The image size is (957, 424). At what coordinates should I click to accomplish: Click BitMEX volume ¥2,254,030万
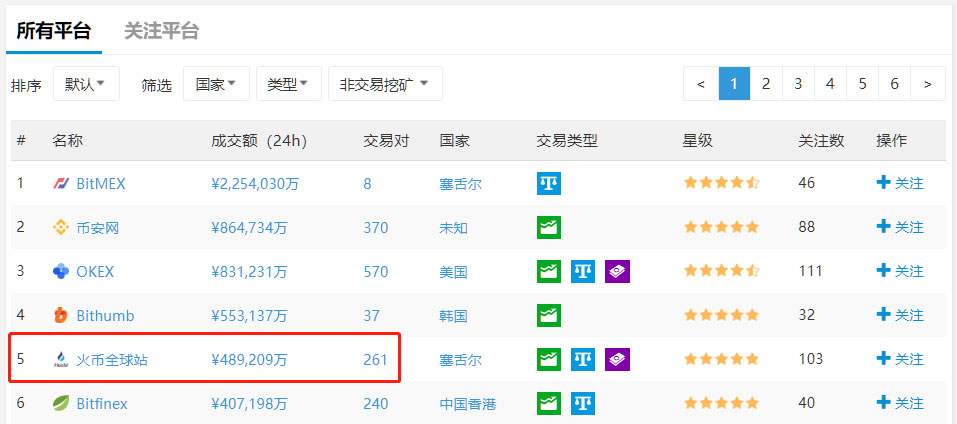255,184
